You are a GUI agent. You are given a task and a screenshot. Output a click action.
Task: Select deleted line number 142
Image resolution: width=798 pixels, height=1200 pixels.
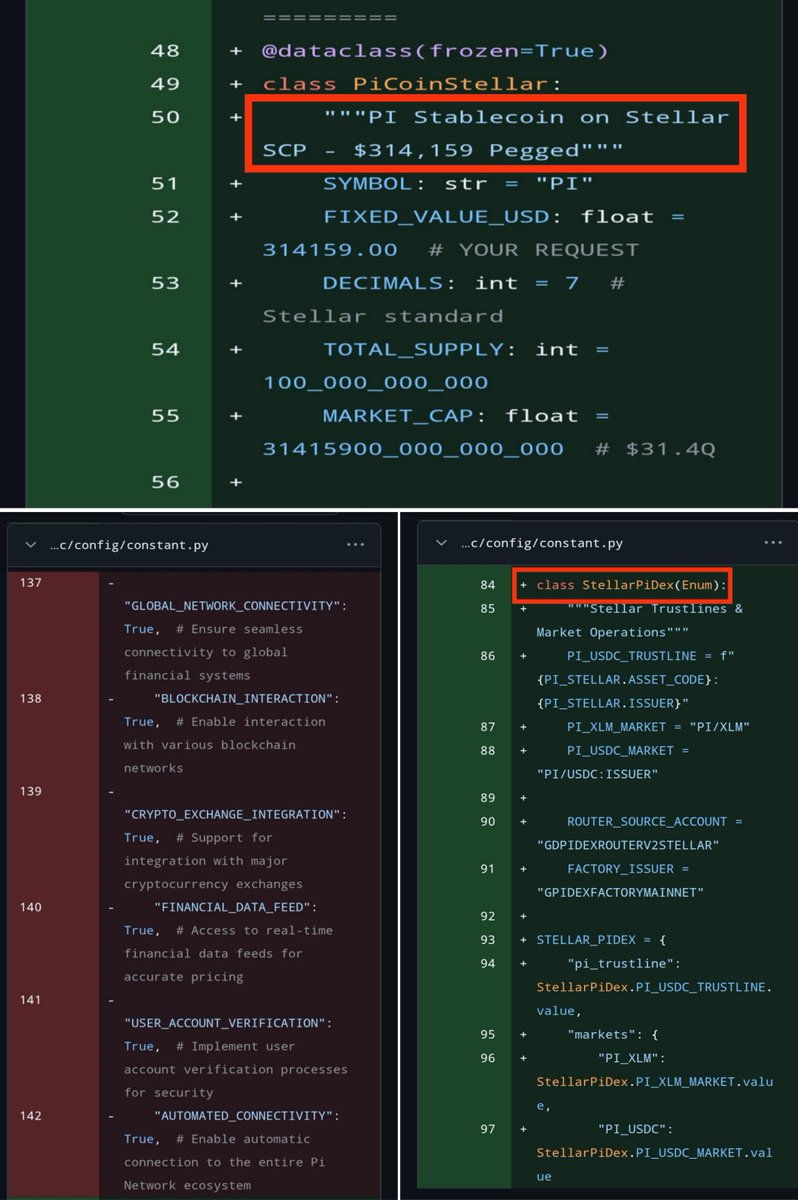point(30,1115)
